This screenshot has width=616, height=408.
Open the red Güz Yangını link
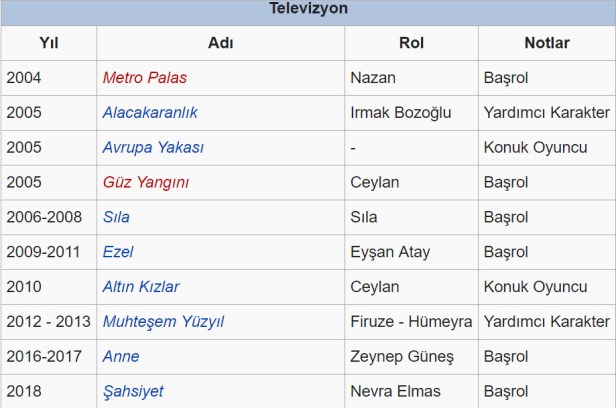[145, 182]
